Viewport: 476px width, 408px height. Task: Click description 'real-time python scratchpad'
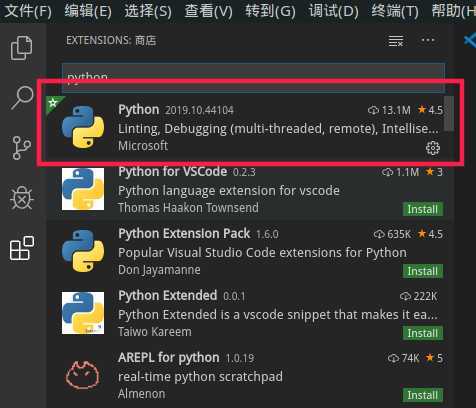click(x=200, y=377)
